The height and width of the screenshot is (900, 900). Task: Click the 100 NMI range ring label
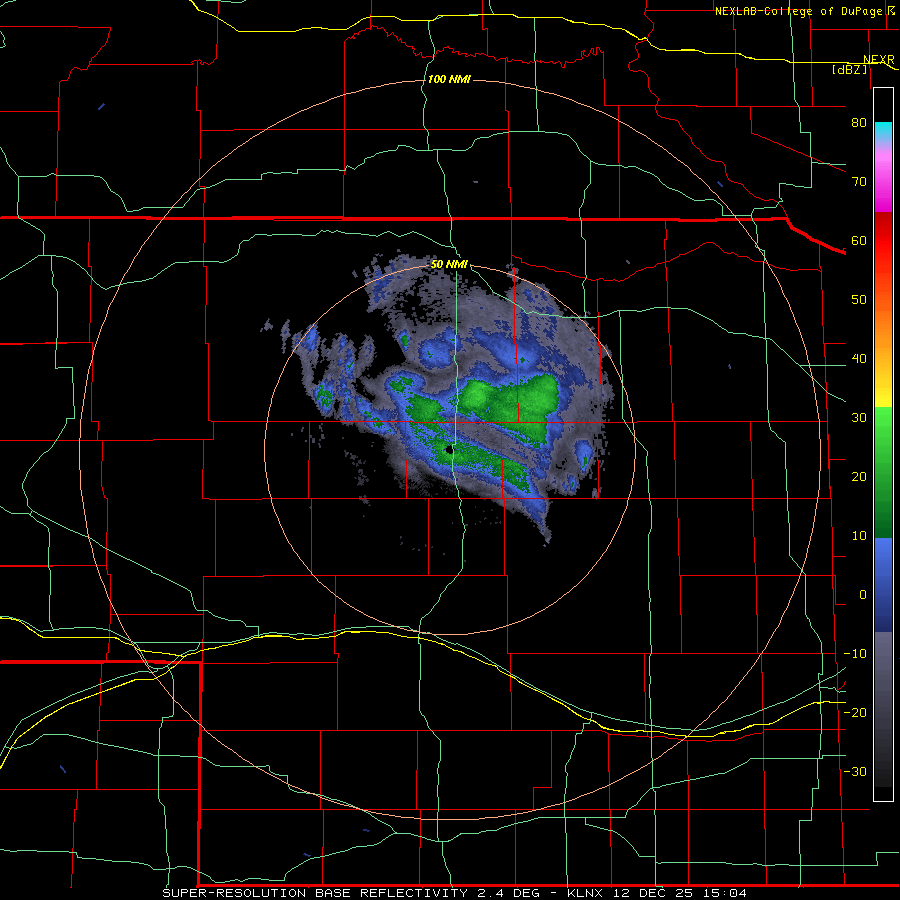[x=449, y=79]
